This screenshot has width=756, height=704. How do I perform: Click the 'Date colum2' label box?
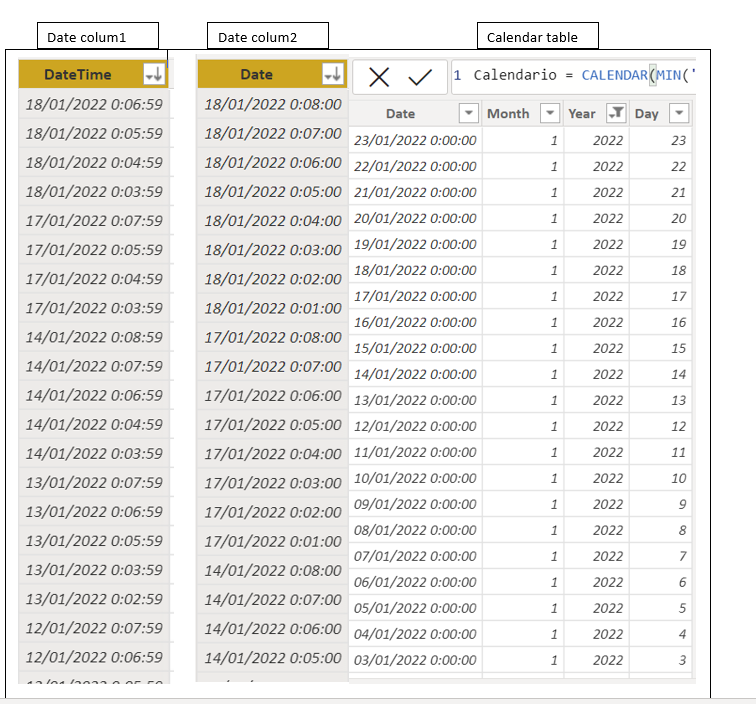click(x=268, y=36)
